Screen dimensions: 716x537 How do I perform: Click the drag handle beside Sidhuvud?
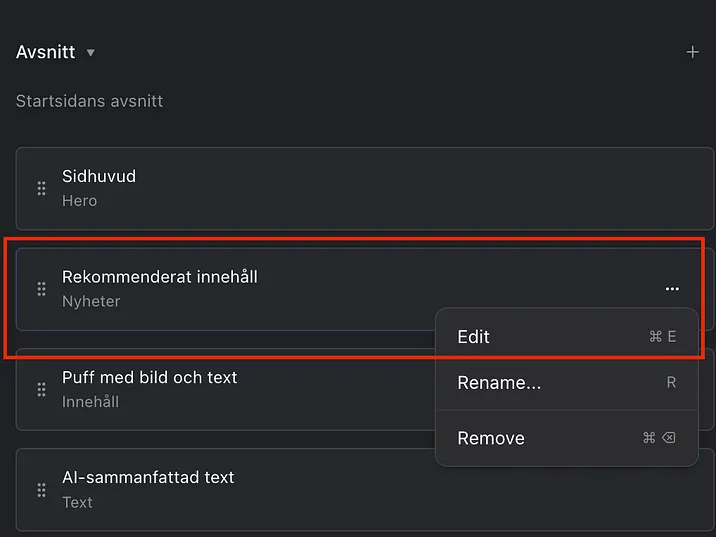(x=42, y=188)
